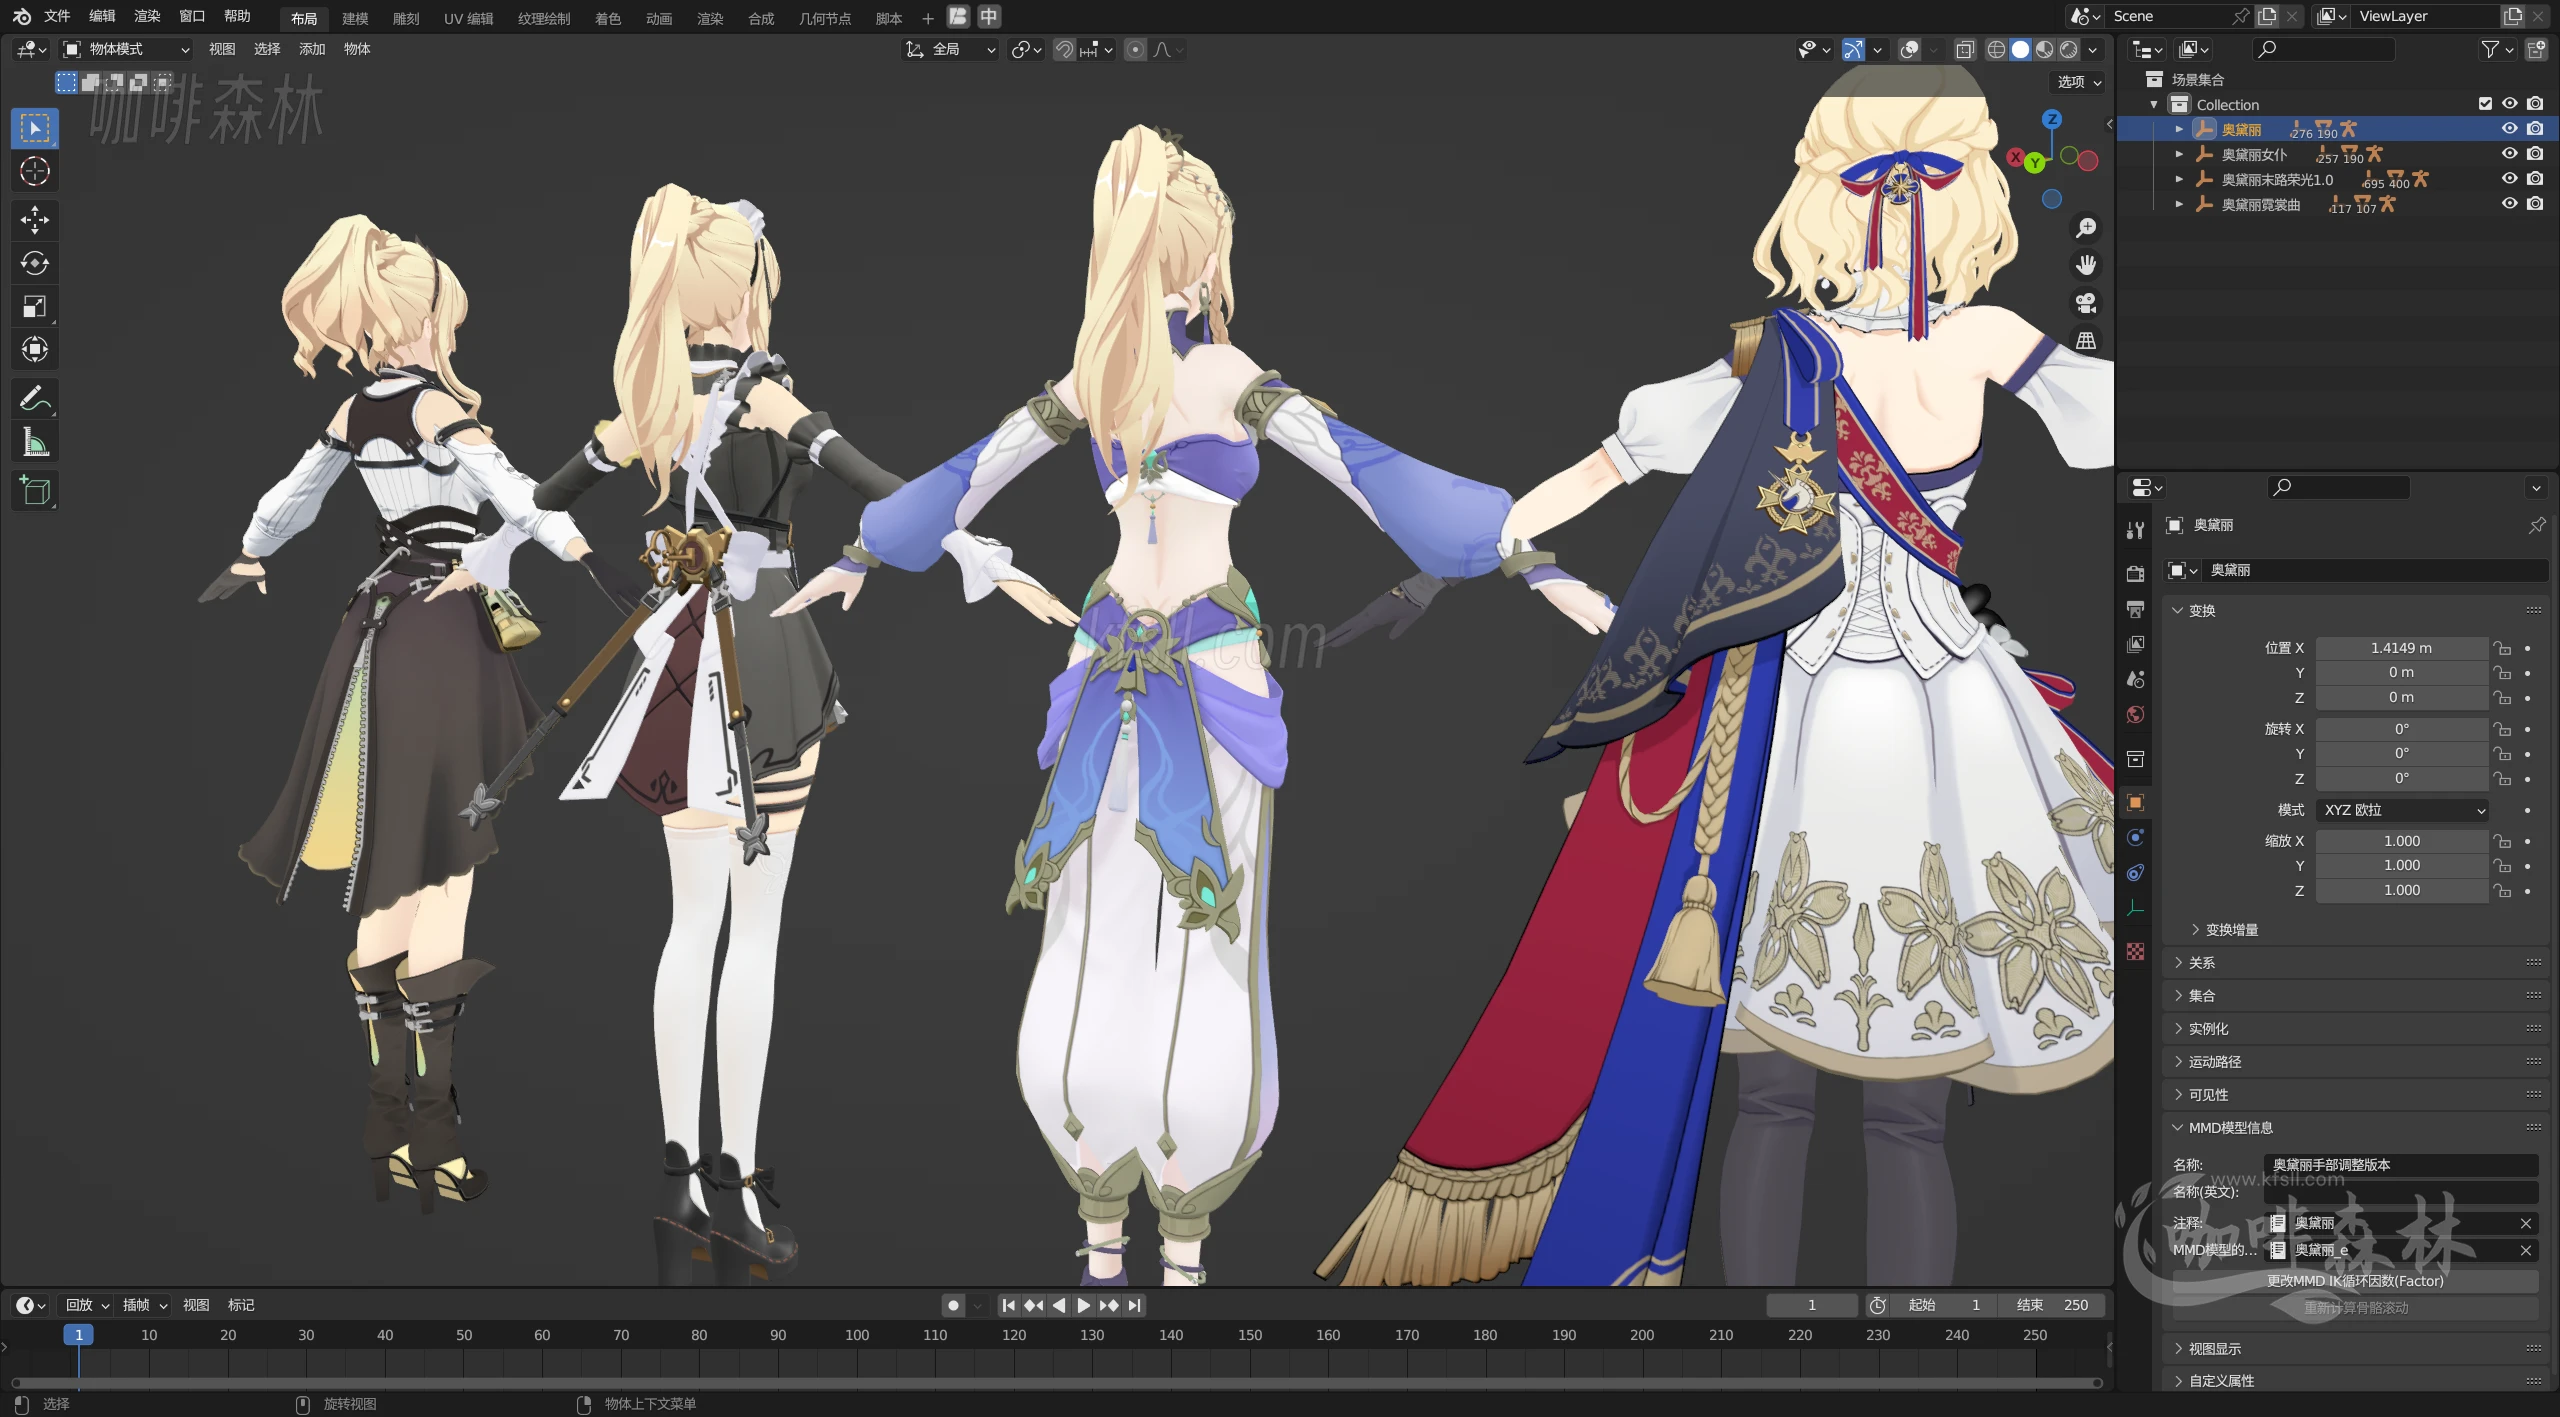Toggle lock on Scale Z
Image resolution: width=2560 pixels, height=1417 pixels.
[x=2502, y=890]
